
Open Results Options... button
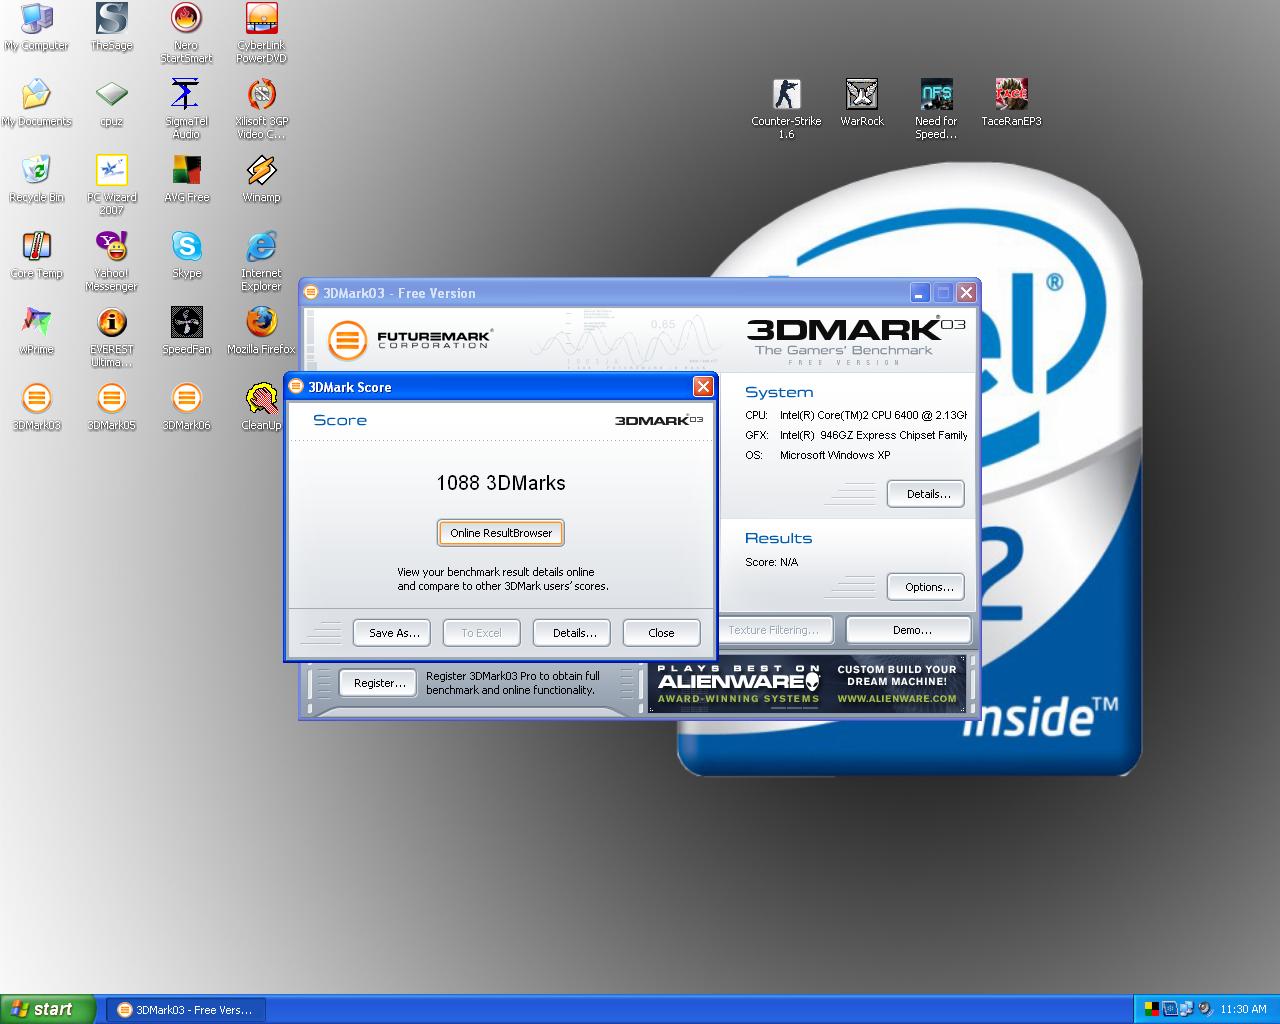click(926, 587)
